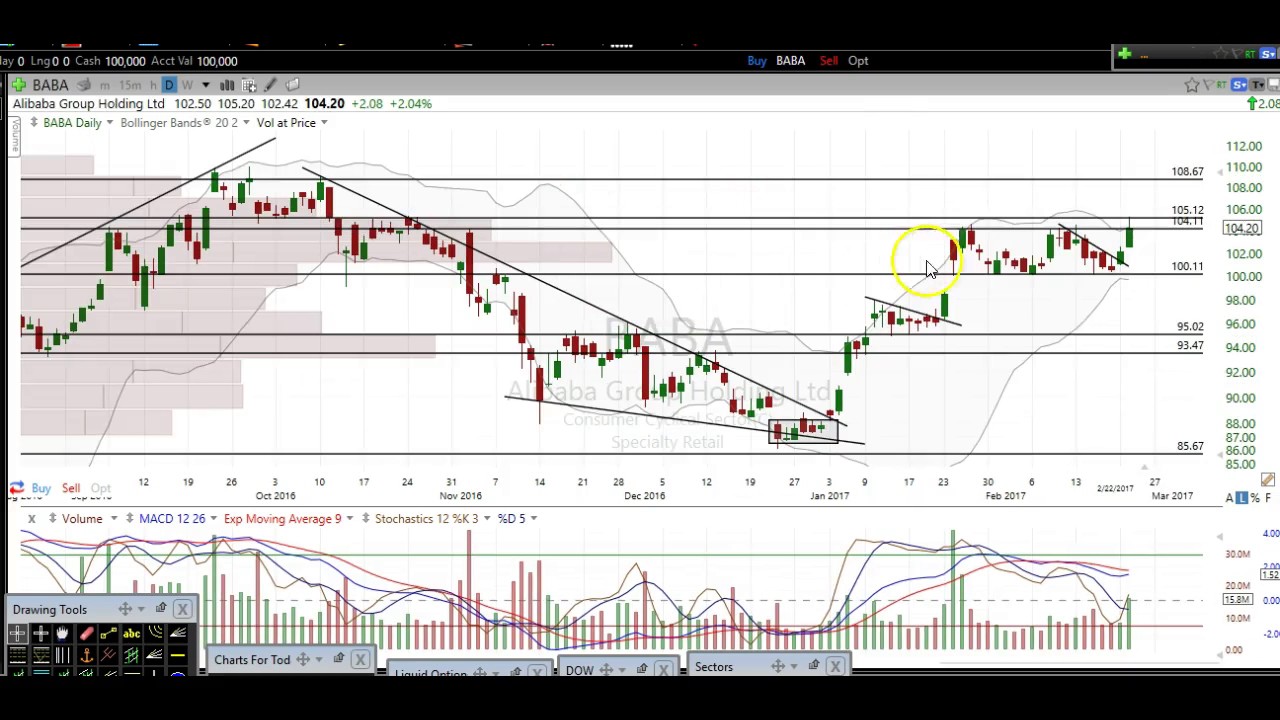Open the Vol at Price dropdown
Viewport: 1280px width, 720px height.
323,123
